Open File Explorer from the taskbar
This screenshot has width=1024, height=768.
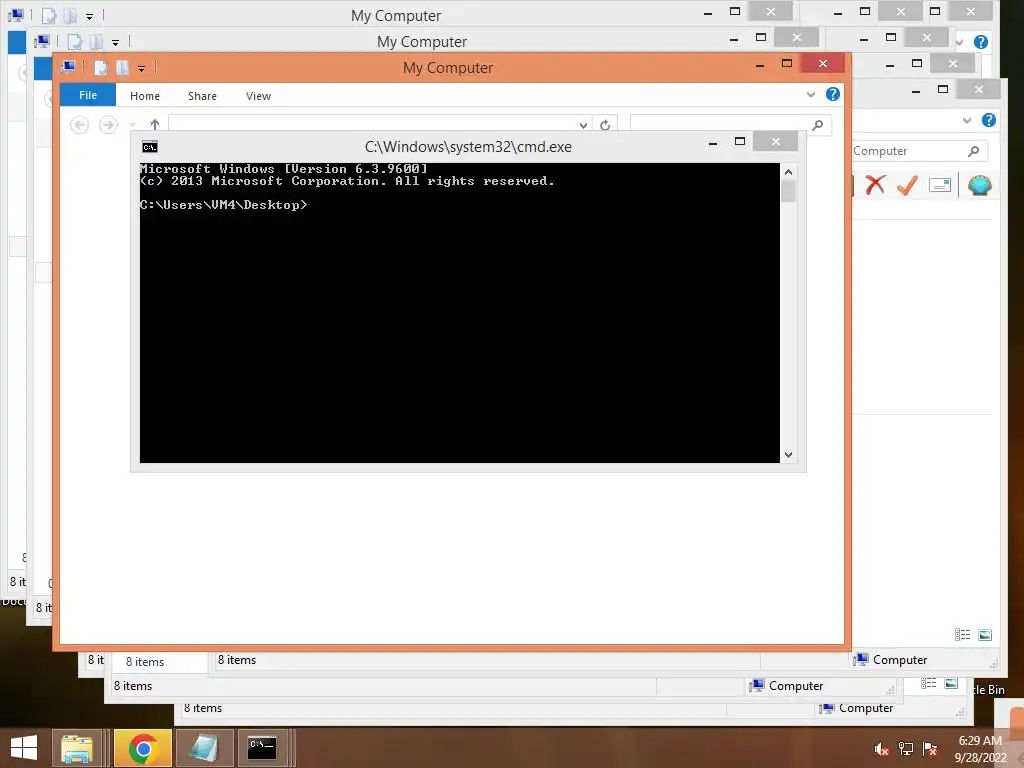(x=76, y=748)
